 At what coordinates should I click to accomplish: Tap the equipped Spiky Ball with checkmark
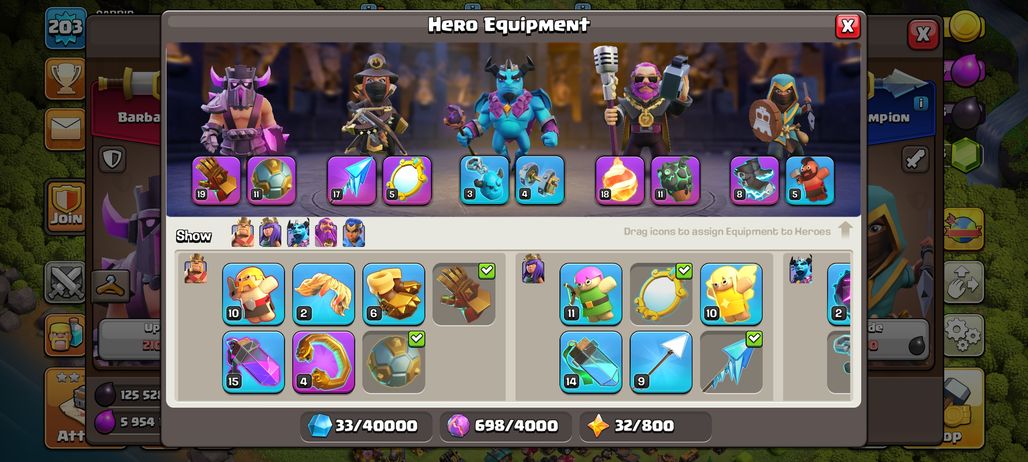(393, 362)
